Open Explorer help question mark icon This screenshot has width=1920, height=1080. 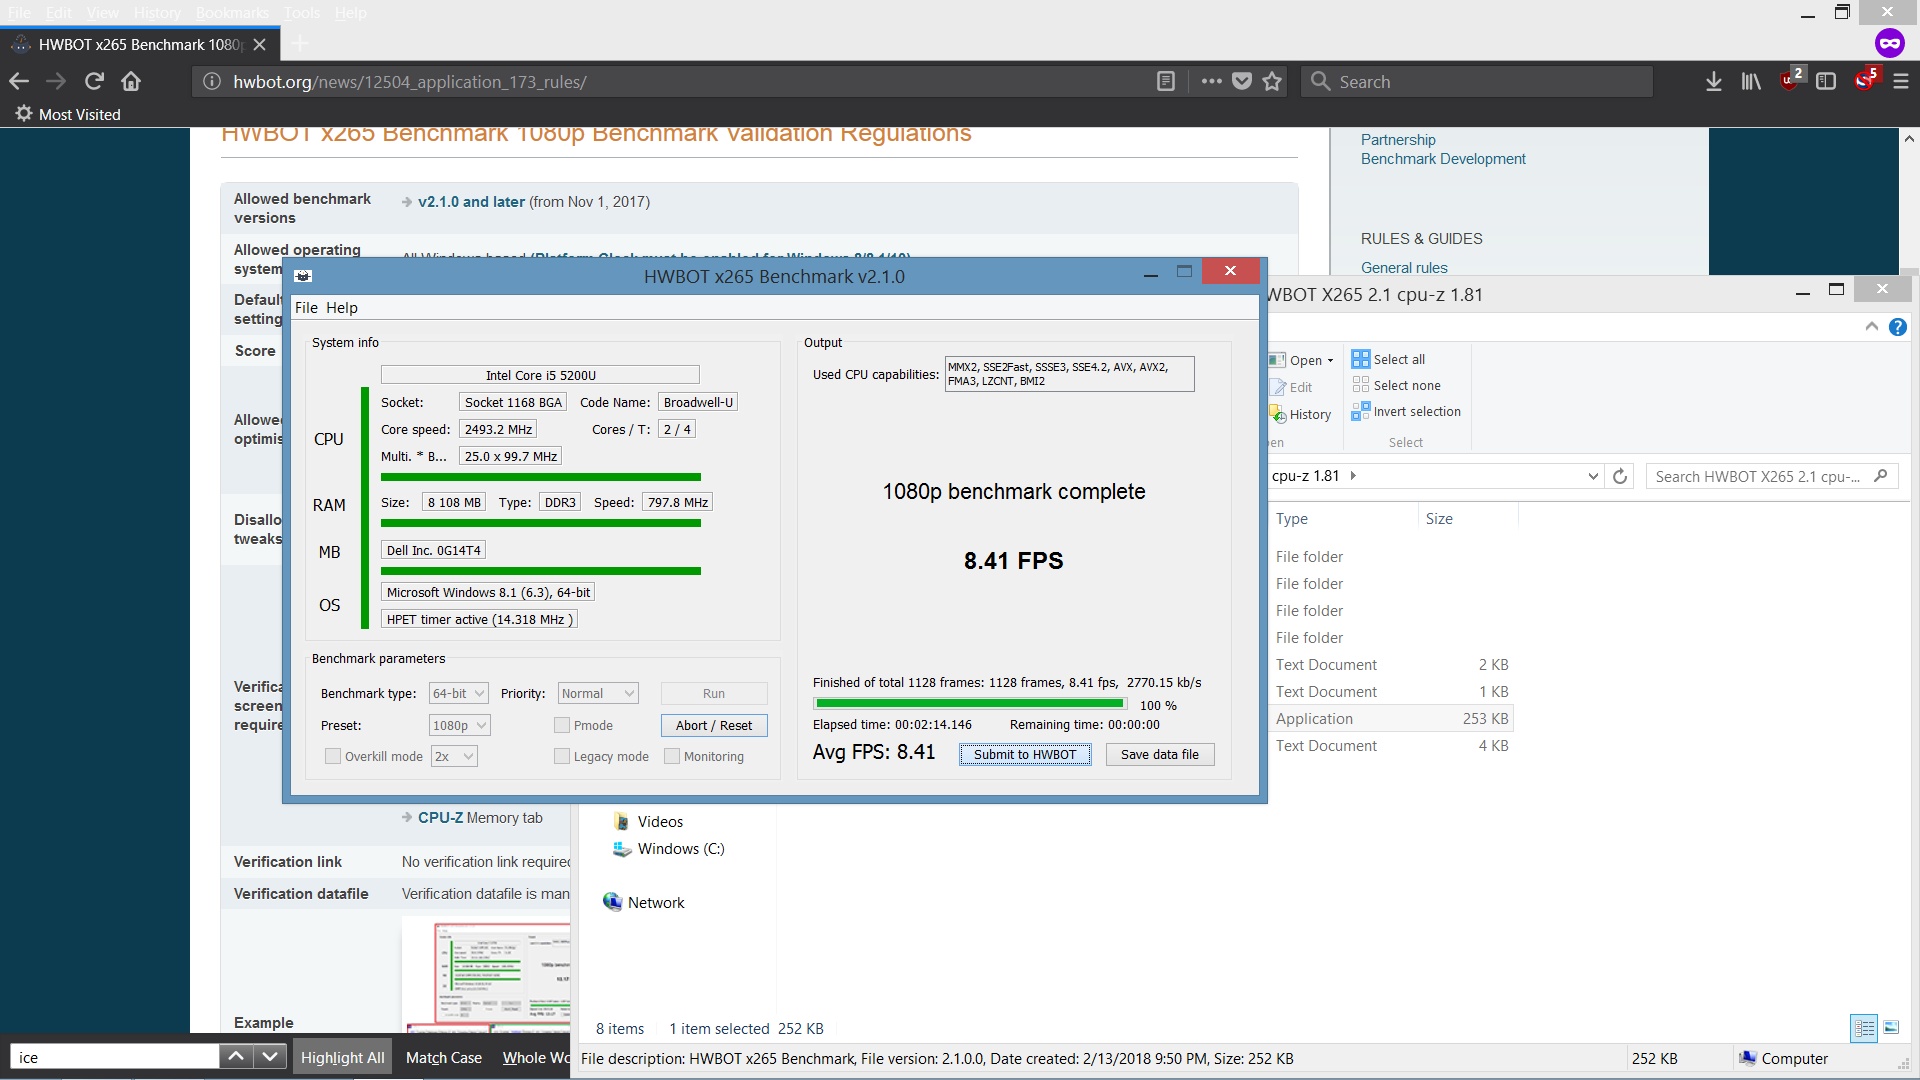coord(1897,327)
